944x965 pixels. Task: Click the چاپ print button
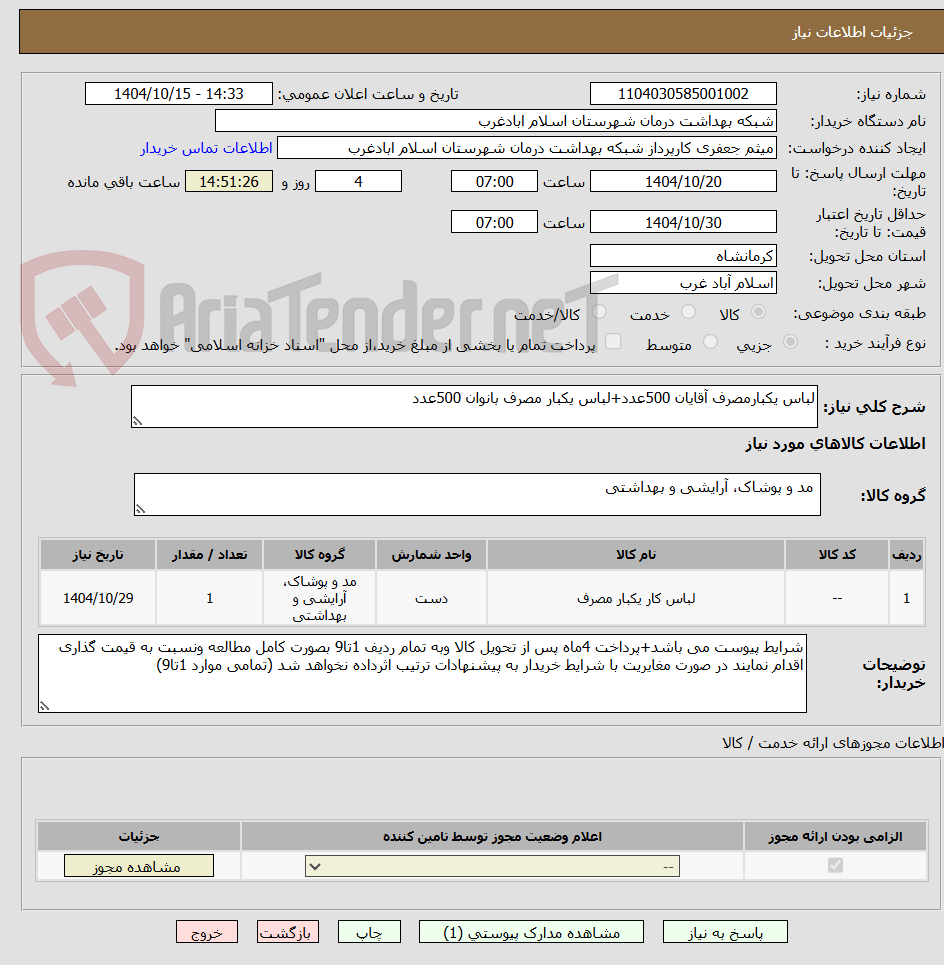369,932
